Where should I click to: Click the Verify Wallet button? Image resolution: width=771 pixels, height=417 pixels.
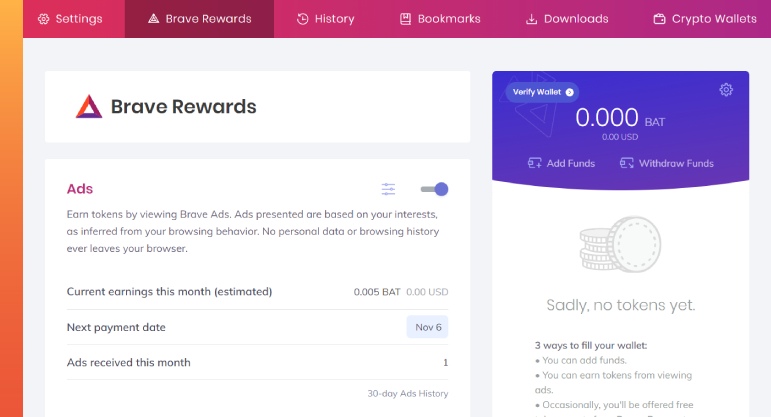542,92
